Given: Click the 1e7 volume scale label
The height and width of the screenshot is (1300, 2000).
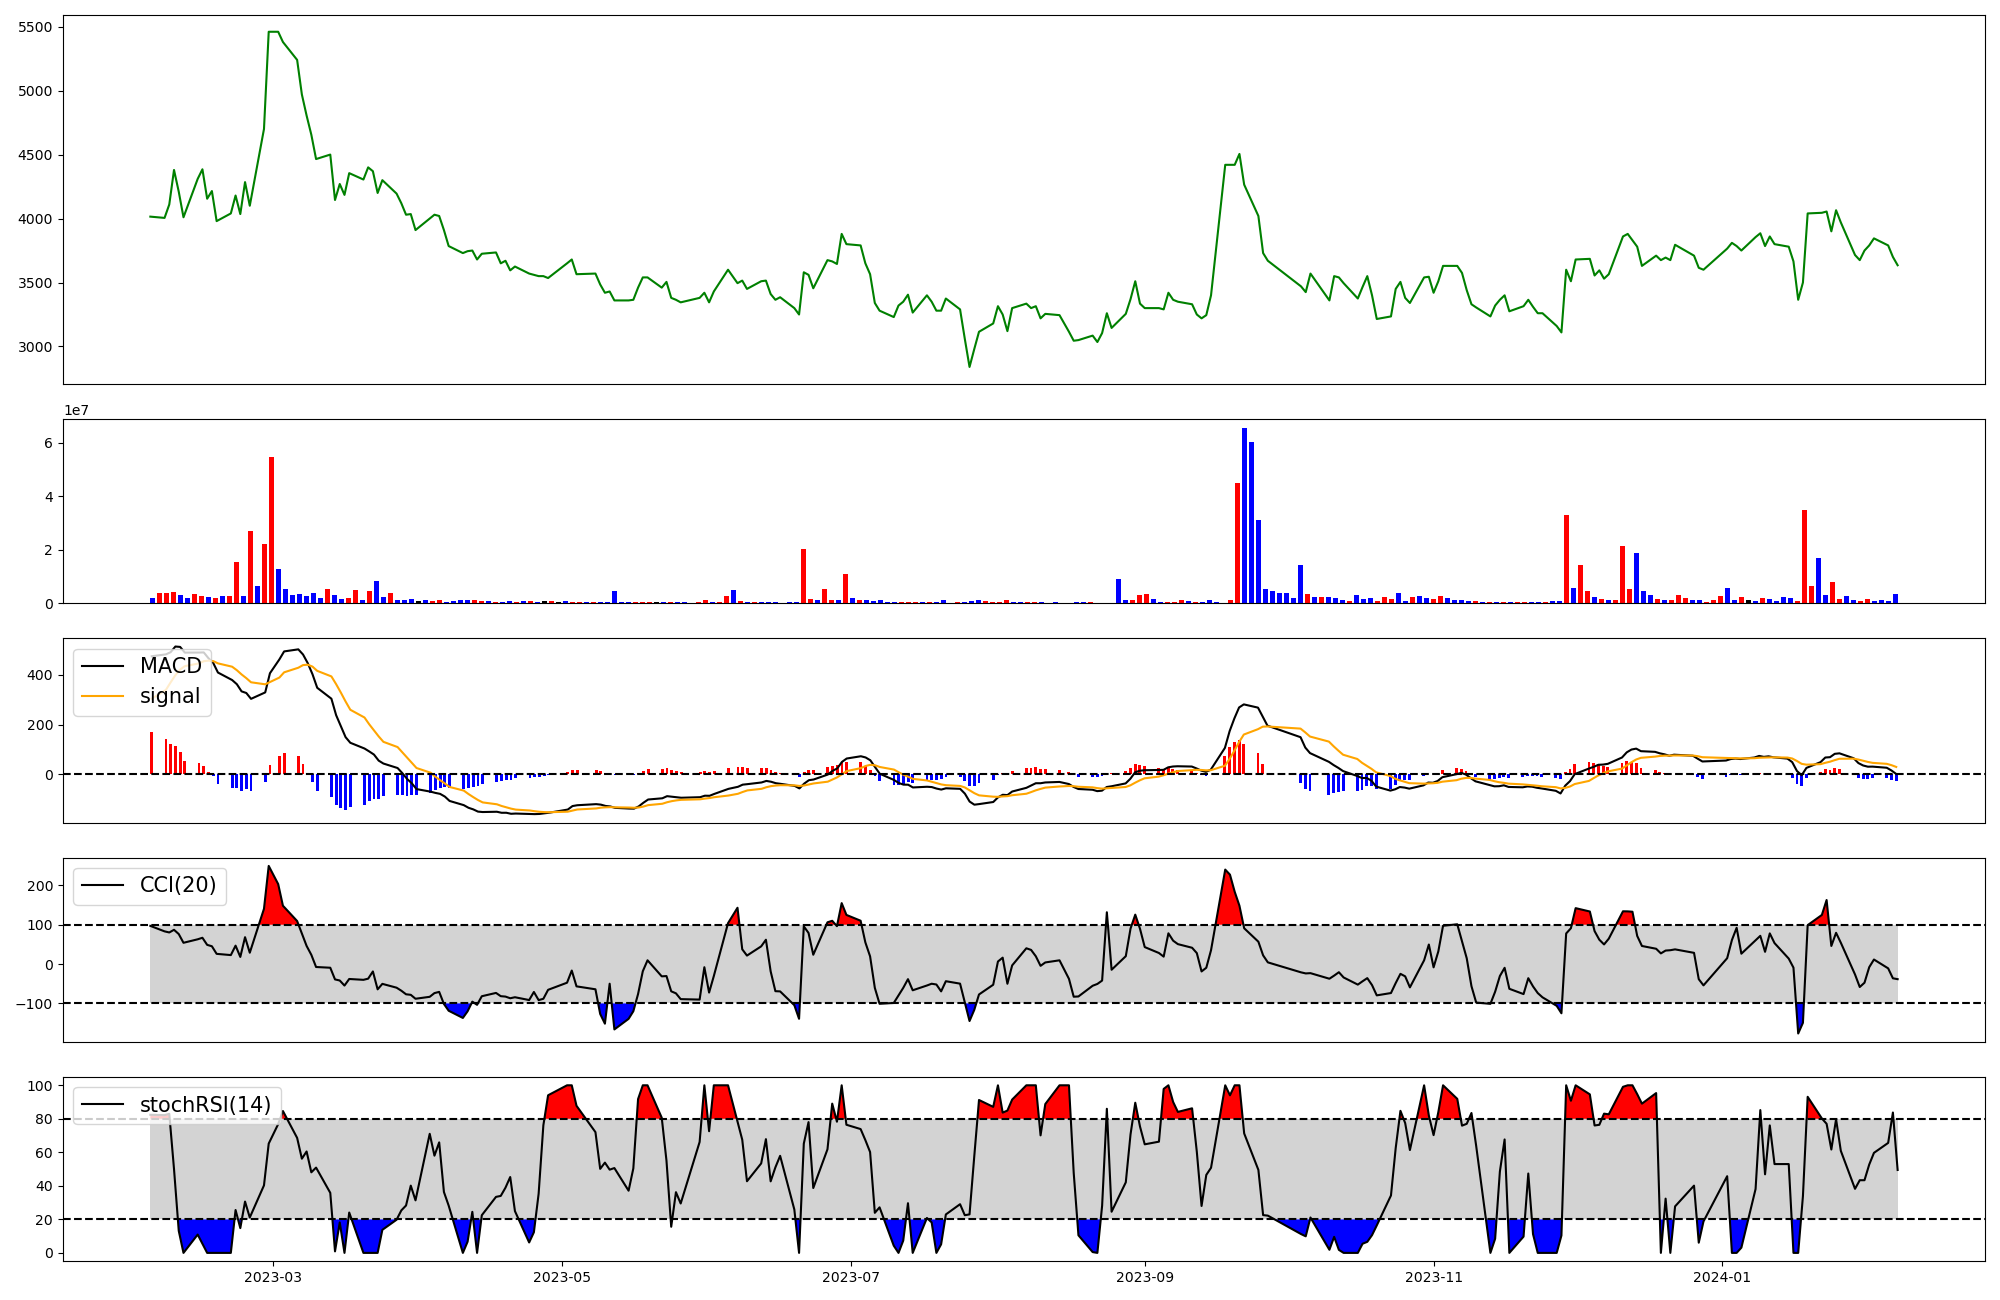Looking at the screenshot, I should click(x=77, y=410).
